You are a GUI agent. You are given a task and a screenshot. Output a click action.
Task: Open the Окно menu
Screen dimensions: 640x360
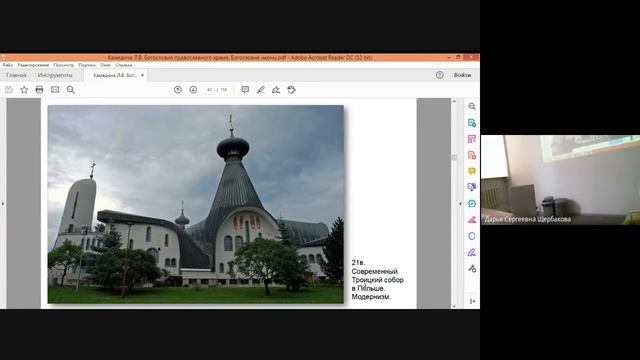point(105,65)
